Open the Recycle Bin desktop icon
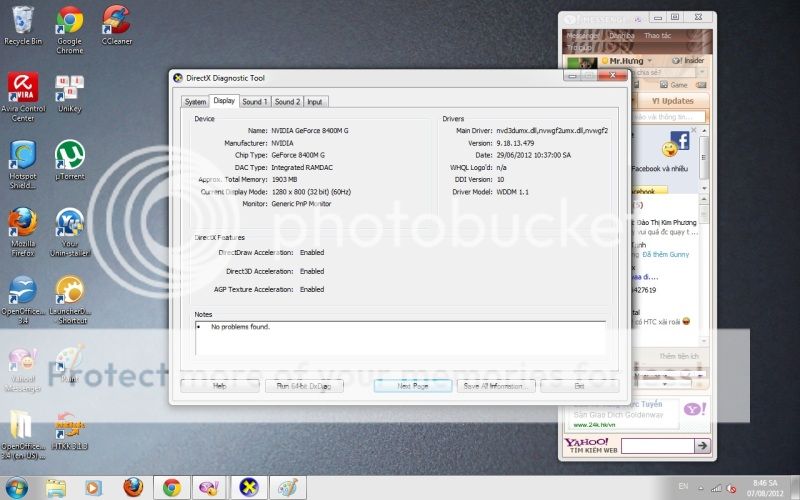Viewport: 800px width, 500px height. [x=23, y=26]
